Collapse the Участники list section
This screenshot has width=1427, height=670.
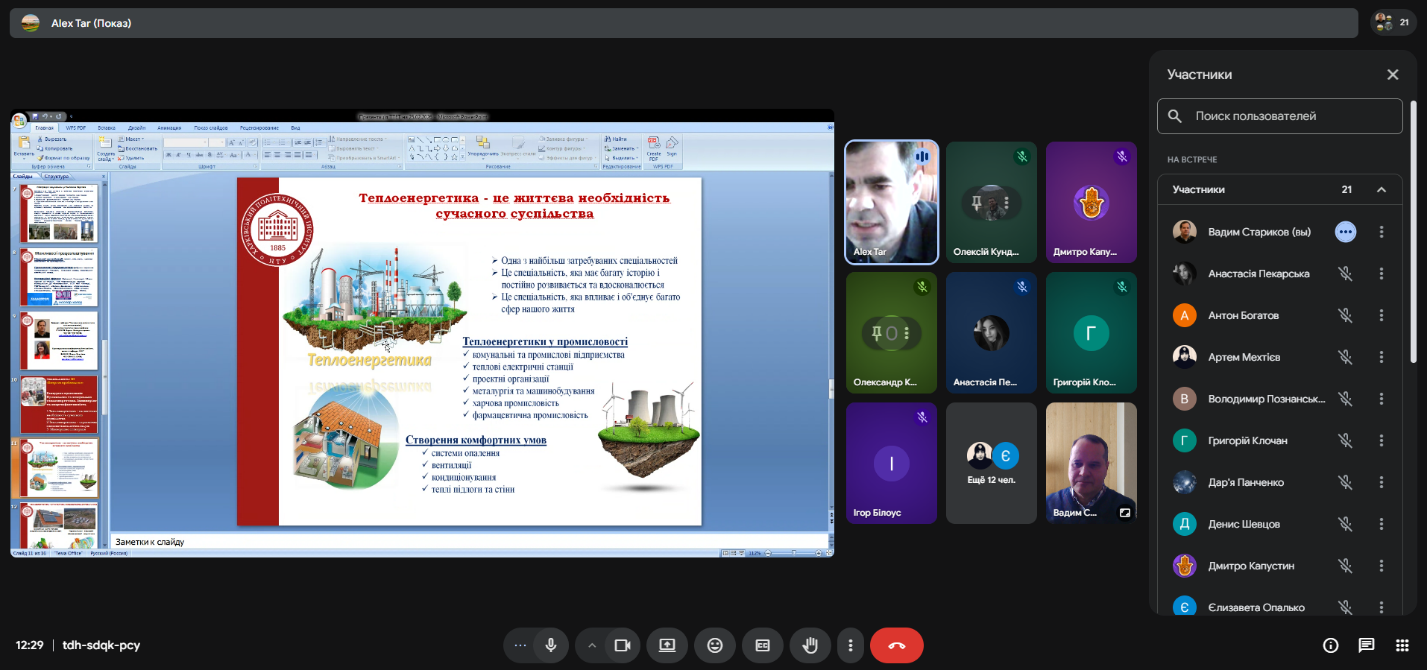[x=1381, y=190]
